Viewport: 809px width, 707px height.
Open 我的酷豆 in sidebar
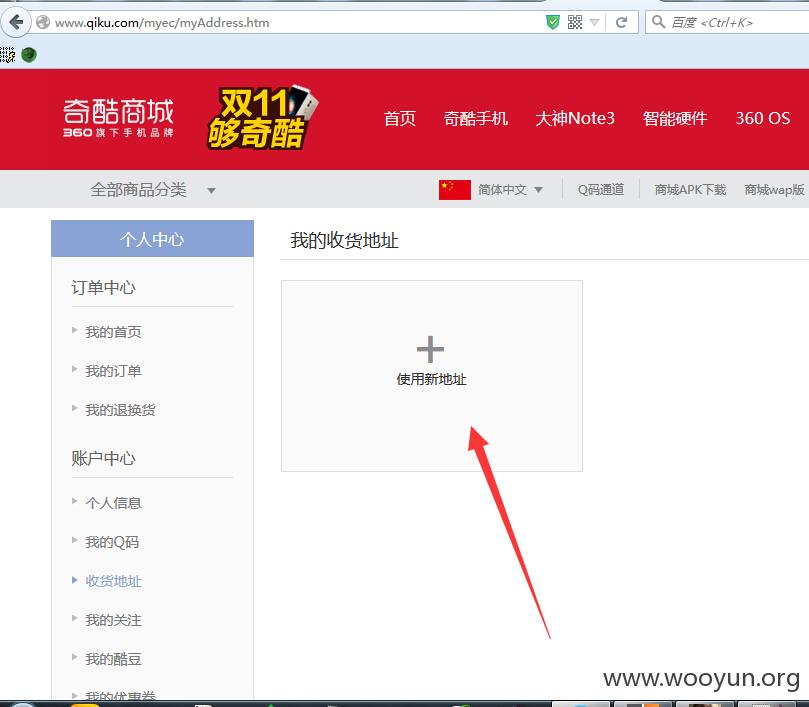pyautogui.click(x=113, y=659)
